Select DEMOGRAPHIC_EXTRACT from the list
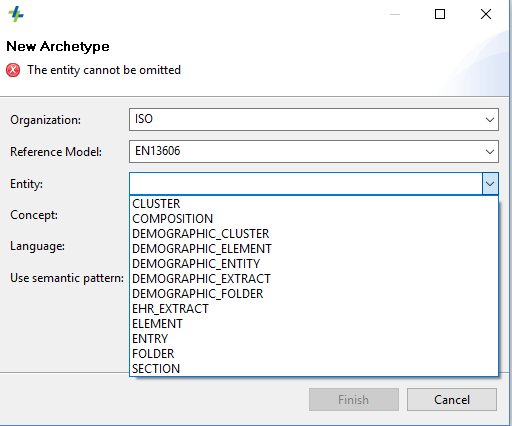This screenshot has width=512, height=426. pos(314,279)
